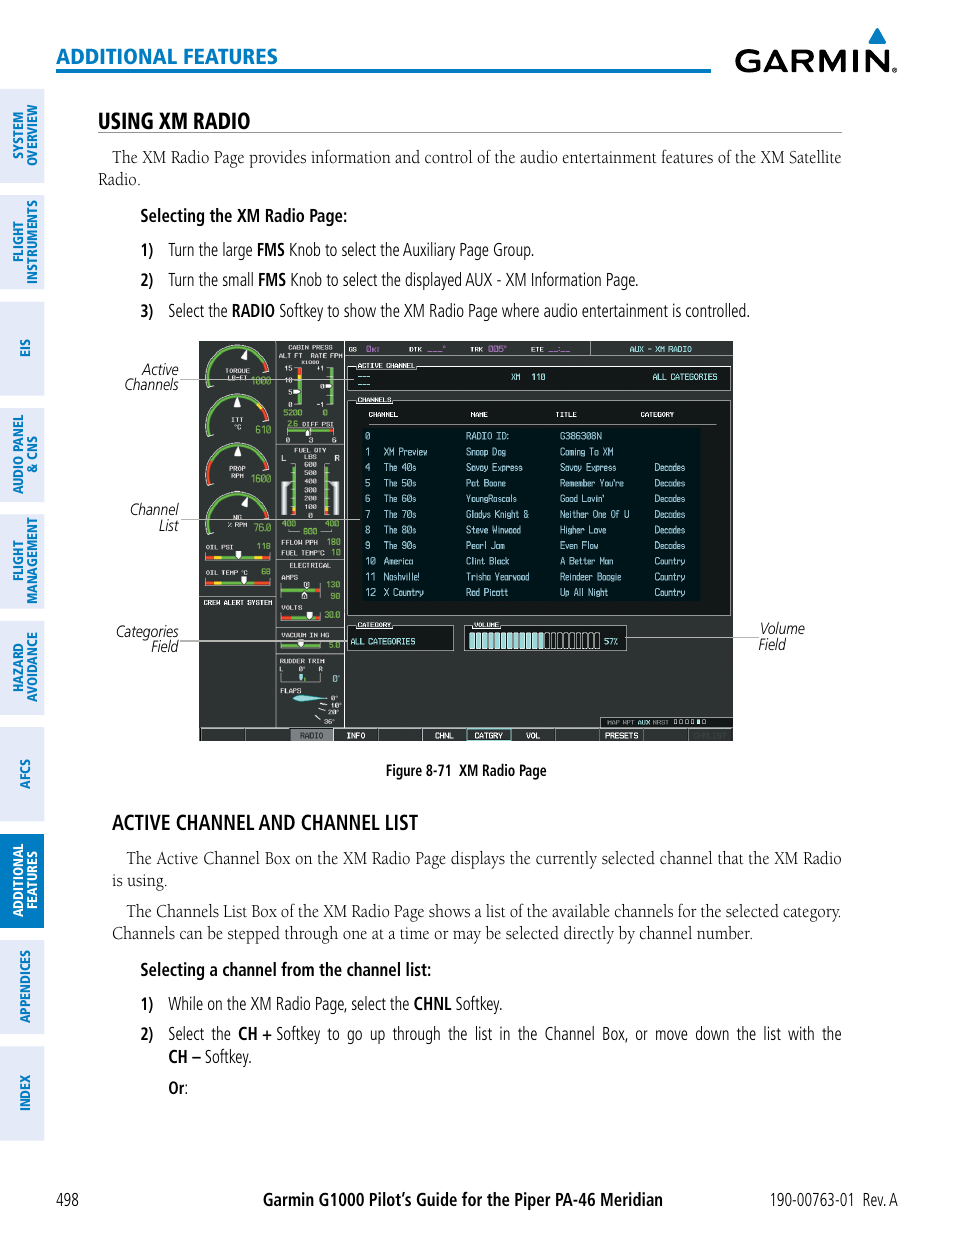Select the PRESETS softkey
The height and width of the screenshot is (1235, 954).
coord(621,735)
